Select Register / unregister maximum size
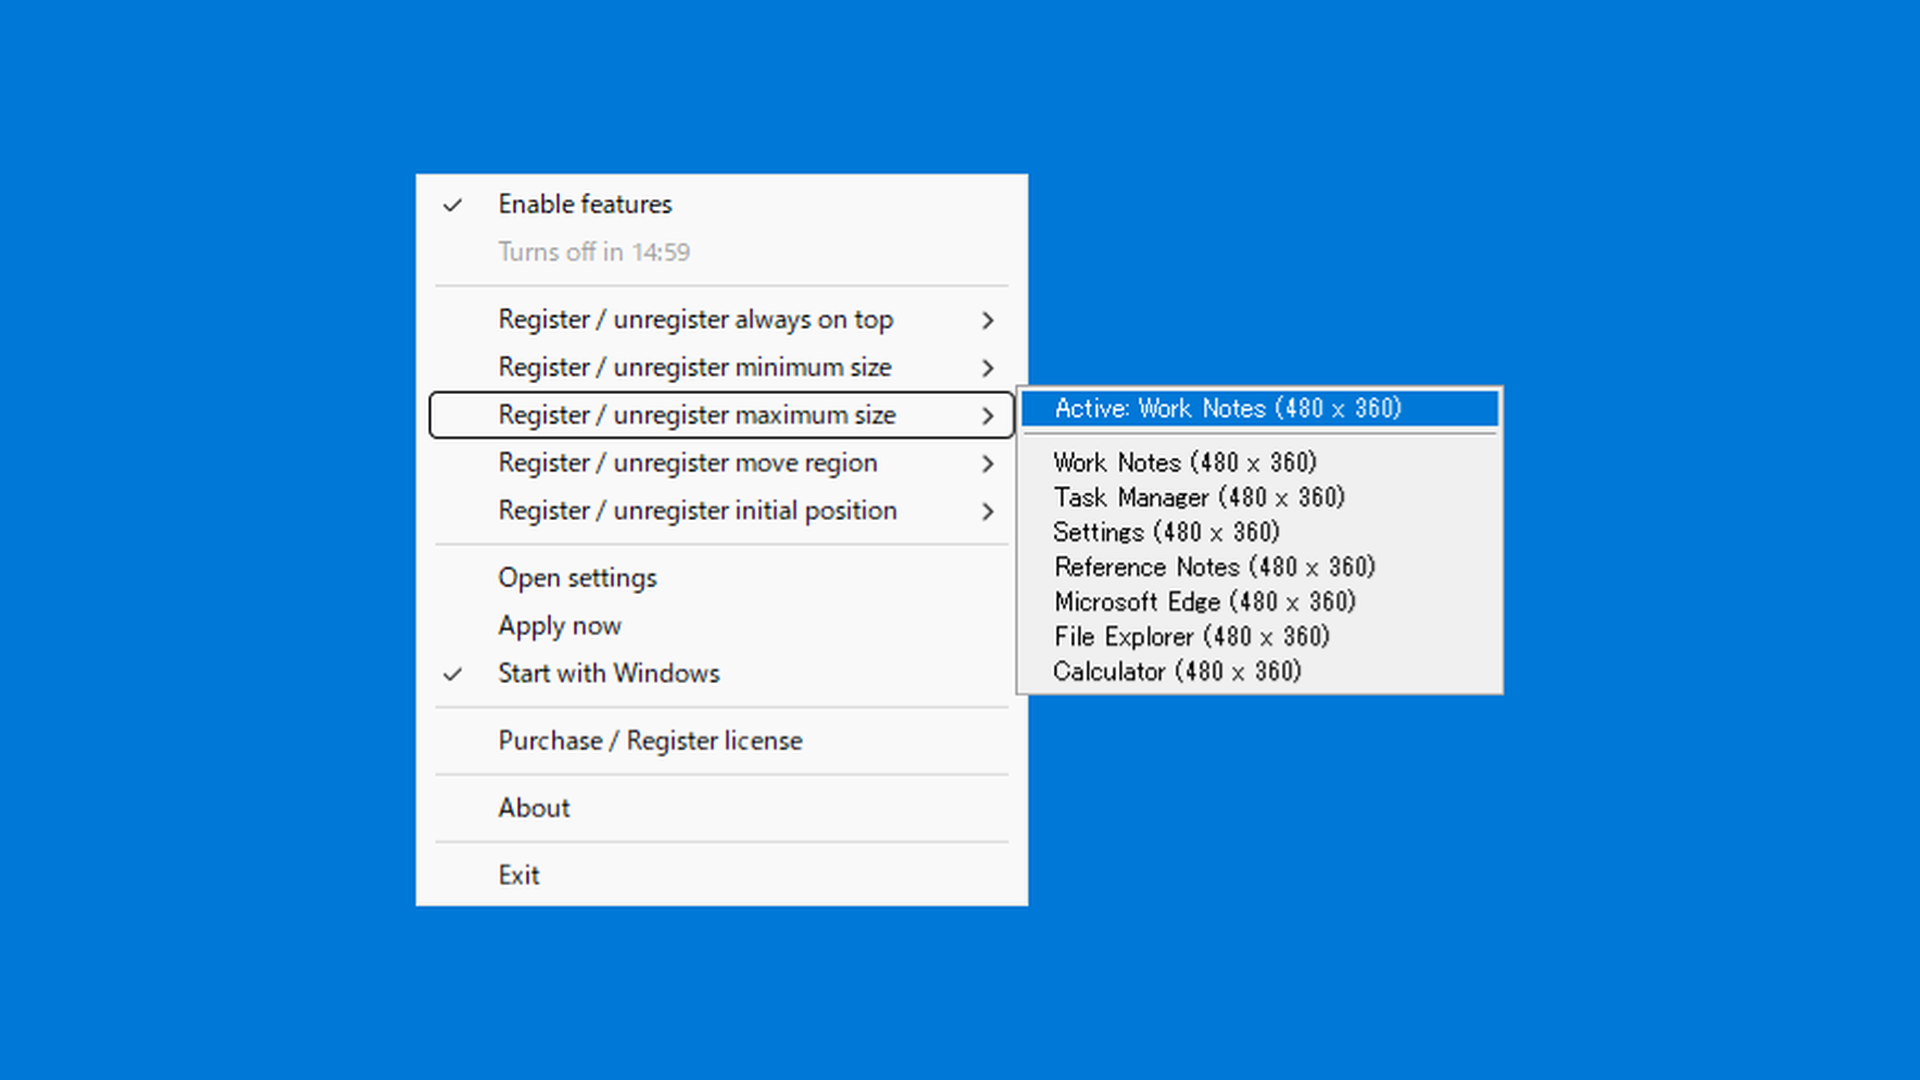 (721, 415)
